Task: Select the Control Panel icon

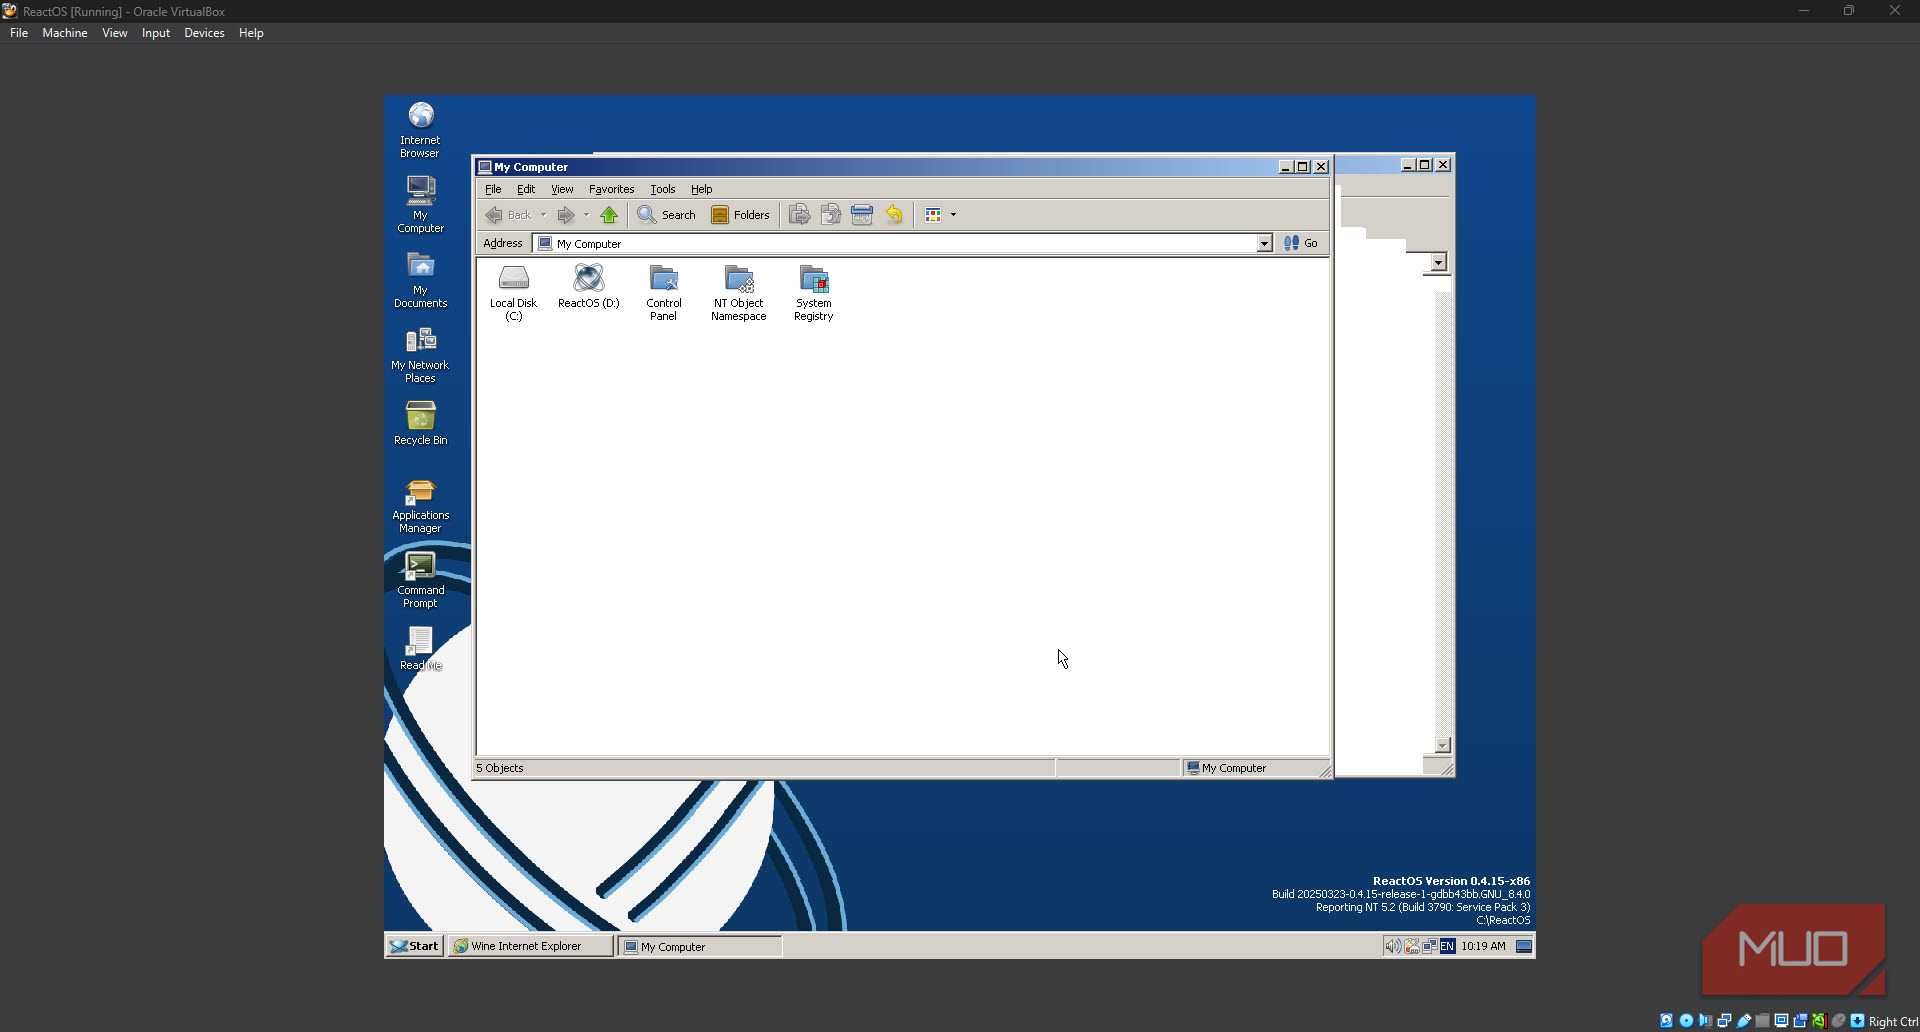Action: (663, 292)
